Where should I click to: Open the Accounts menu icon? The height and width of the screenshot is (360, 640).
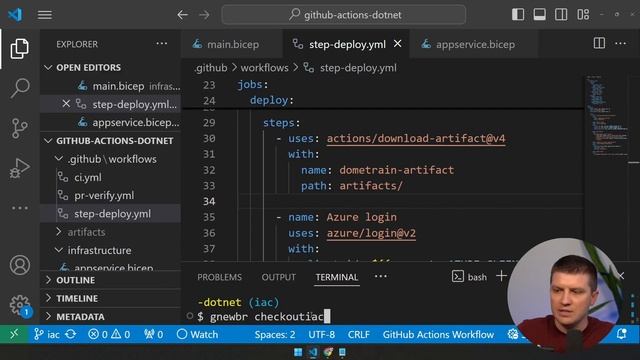click(x=19, y=265)
